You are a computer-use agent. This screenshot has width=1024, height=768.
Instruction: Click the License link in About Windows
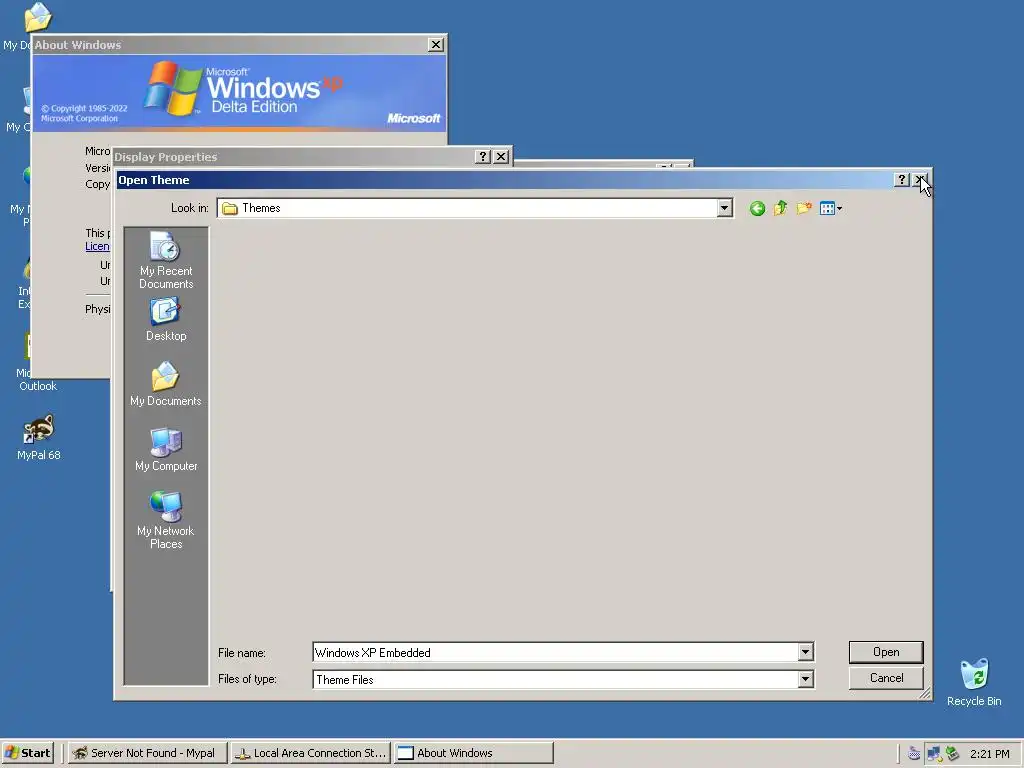click(97, 246)
